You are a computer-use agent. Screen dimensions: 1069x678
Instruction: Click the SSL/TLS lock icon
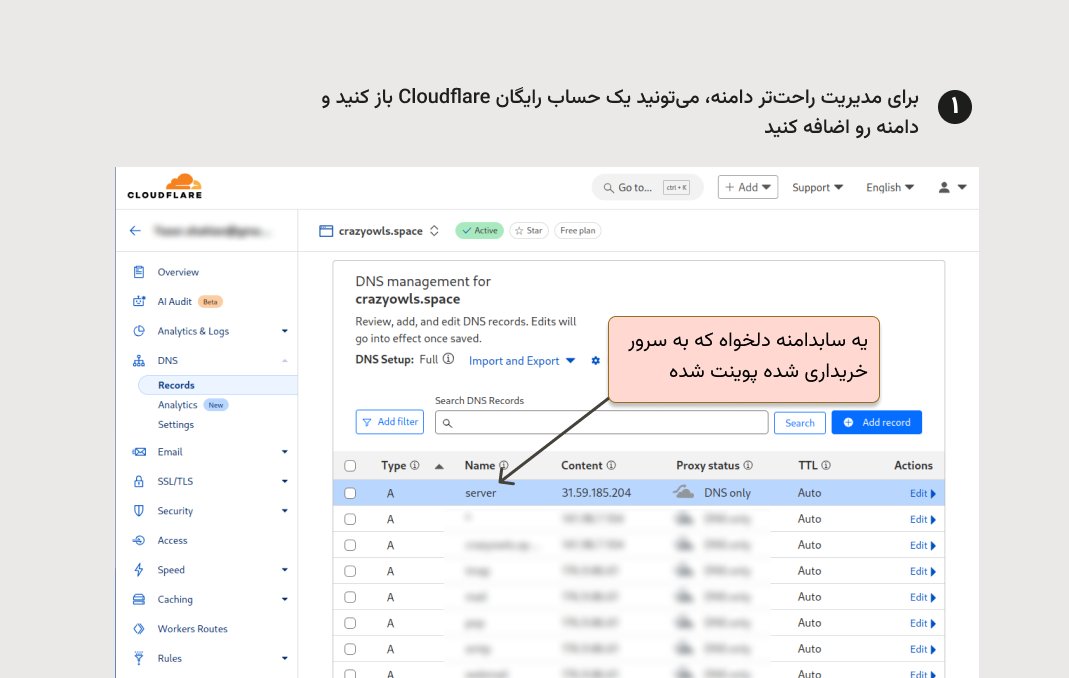(x=139, y=481)
